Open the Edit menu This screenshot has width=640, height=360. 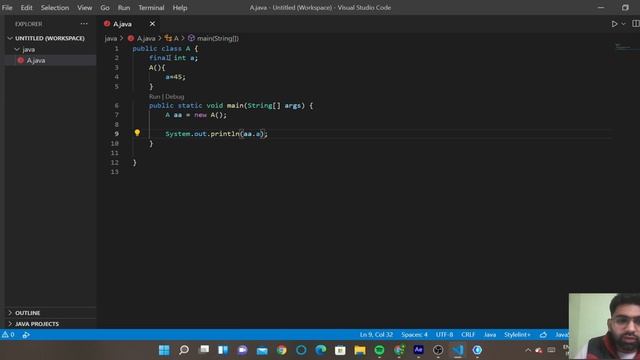(27, 8)
